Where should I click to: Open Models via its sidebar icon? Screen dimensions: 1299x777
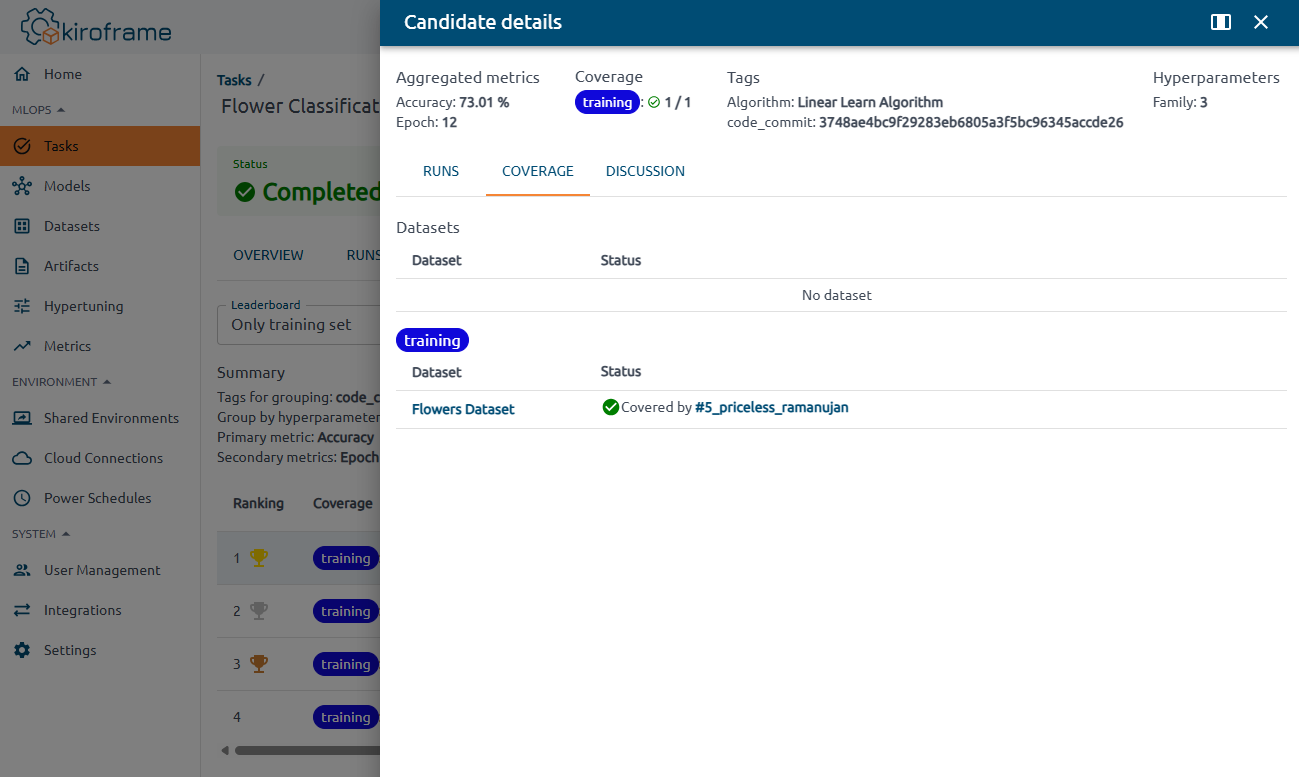22,186
